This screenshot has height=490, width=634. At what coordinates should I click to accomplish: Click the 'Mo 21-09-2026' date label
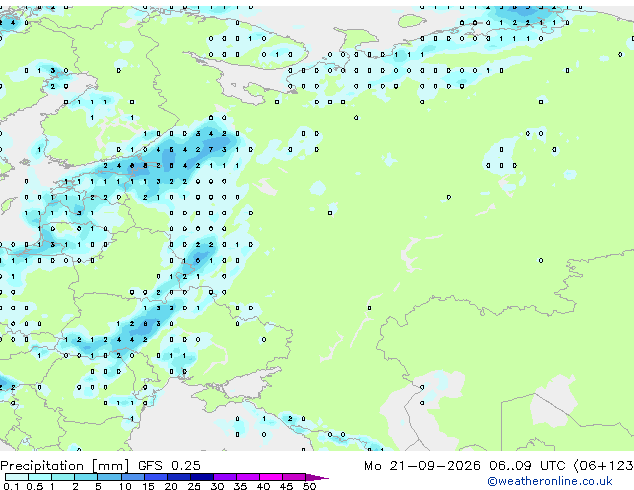point(422,466)
